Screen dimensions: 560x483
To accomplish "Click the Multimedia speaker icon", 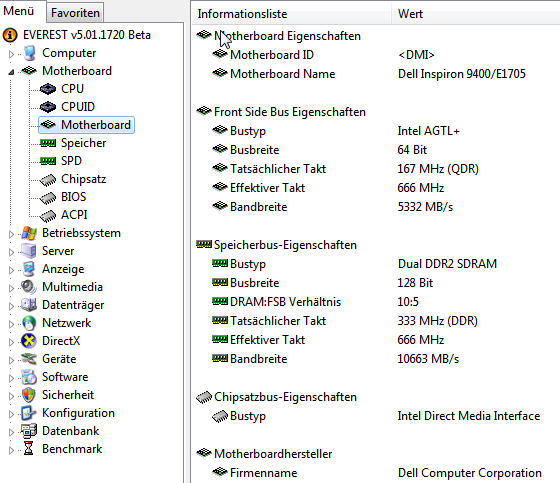I will 29,287.
